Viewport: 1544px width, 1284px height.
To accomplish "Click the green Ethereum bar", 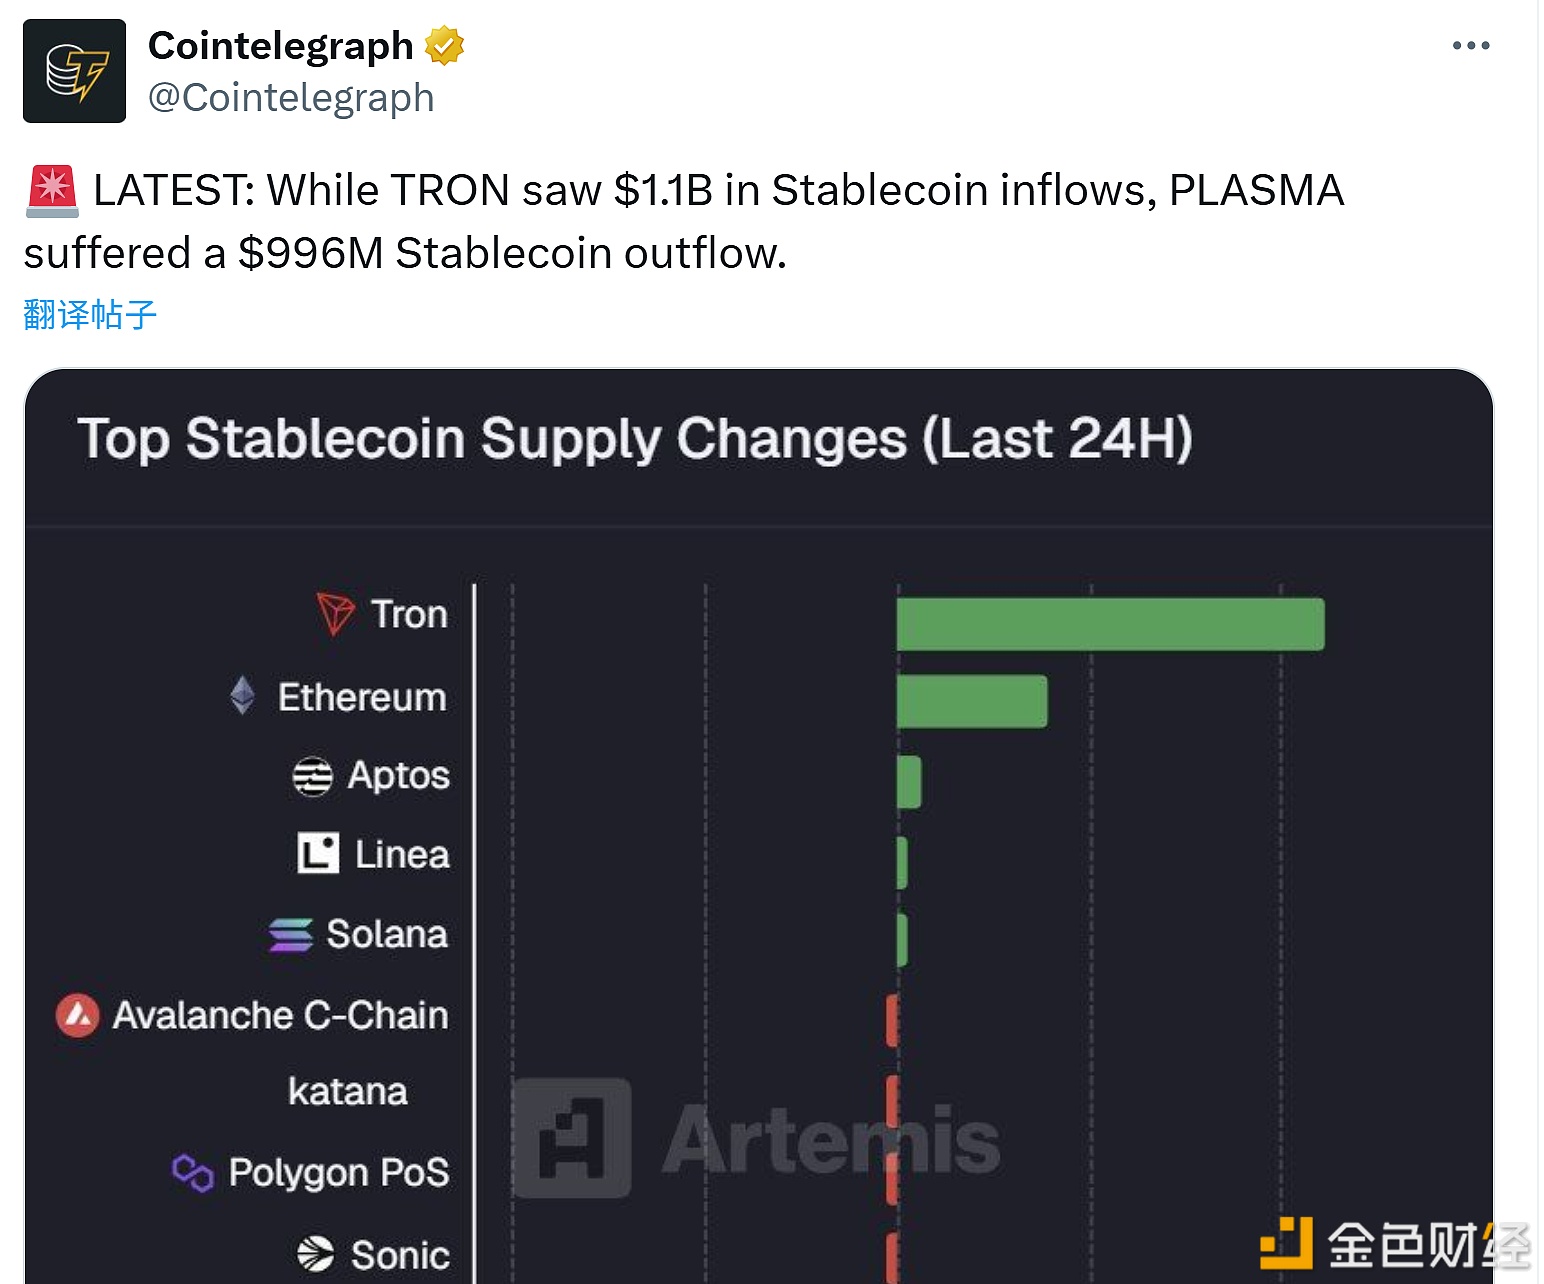I will click(972, 701).
